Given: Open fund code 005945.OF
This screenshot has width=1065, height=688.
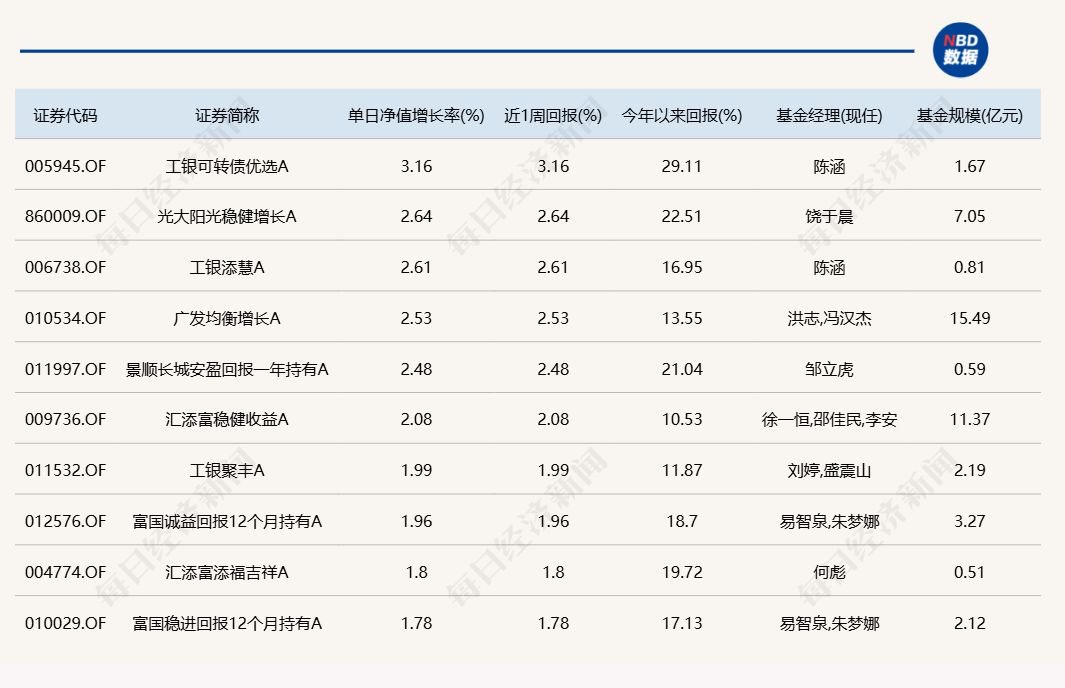Looking at the screenshot, I should (x=66, y=166).
